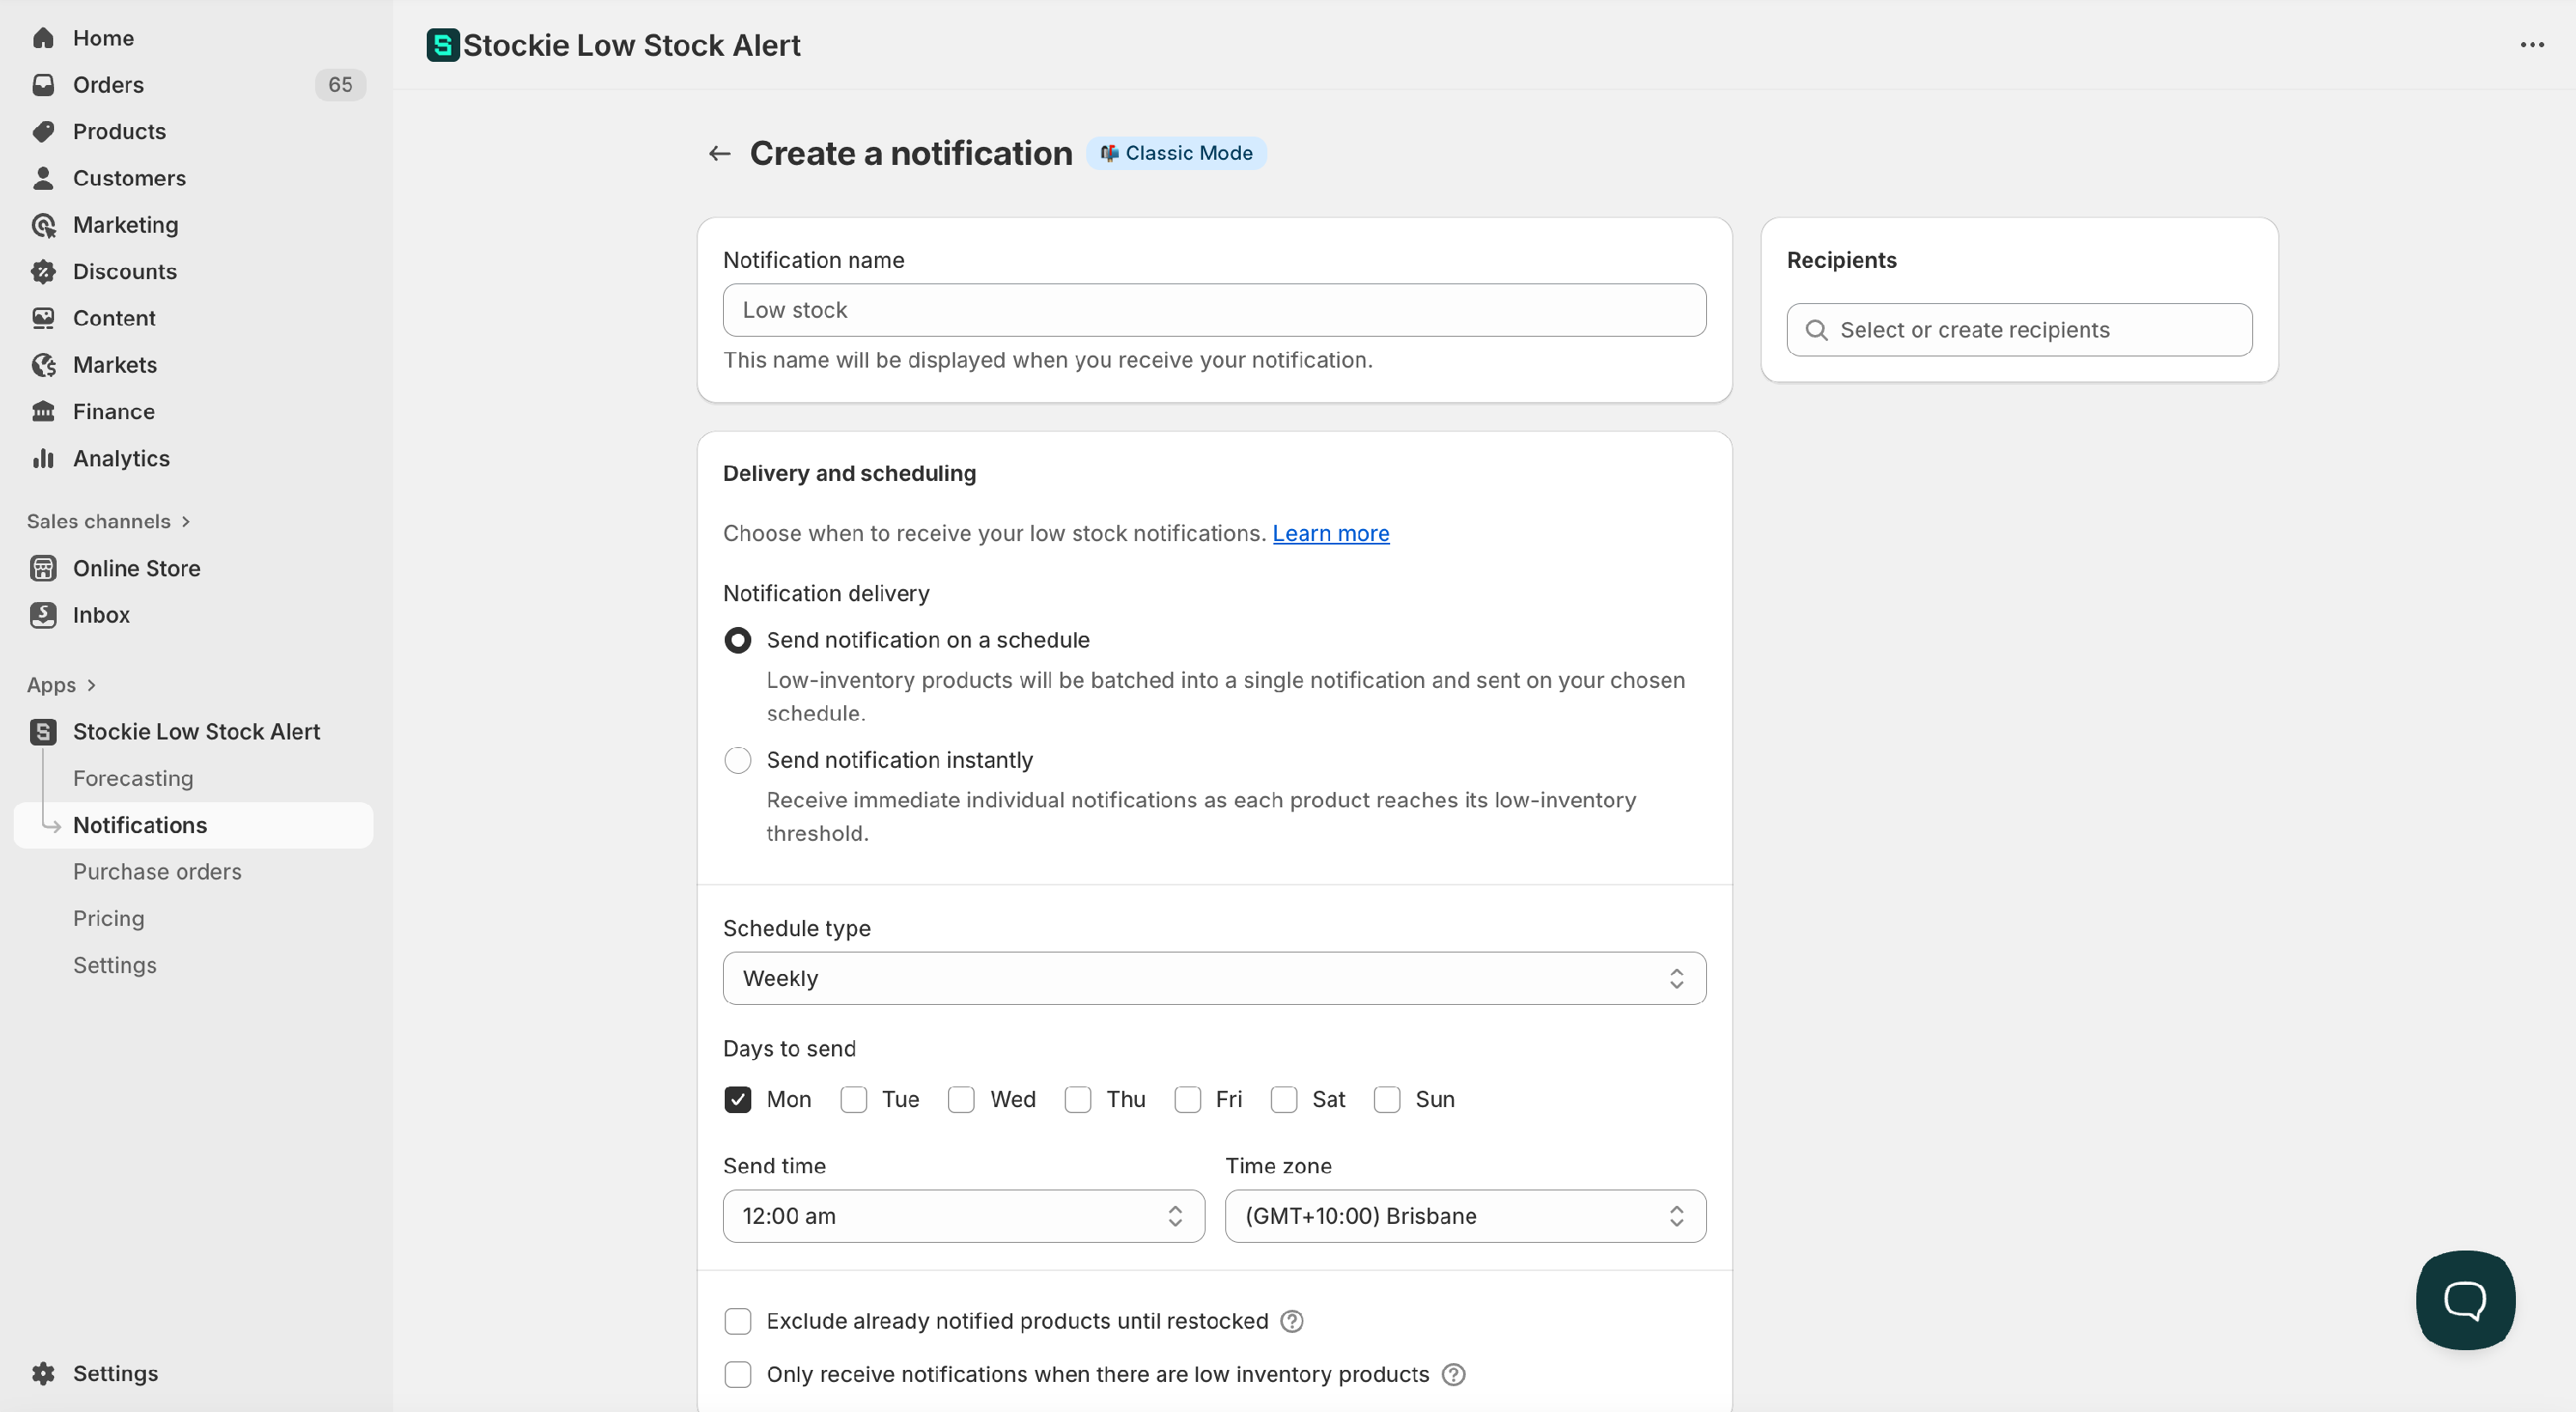Image resolution: width=2576 pixels, height=1412 pixels.
Task: Click the help icon beside Only receive notifications
Action: [1454, 1374]
